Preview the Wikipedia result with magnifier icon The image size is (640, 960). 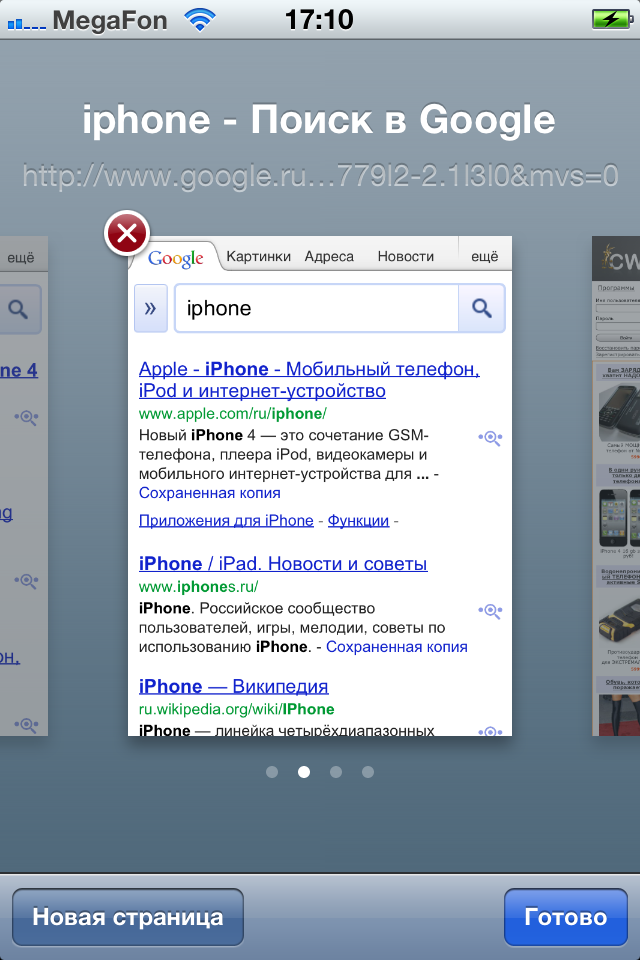click(x=489, y=731)
